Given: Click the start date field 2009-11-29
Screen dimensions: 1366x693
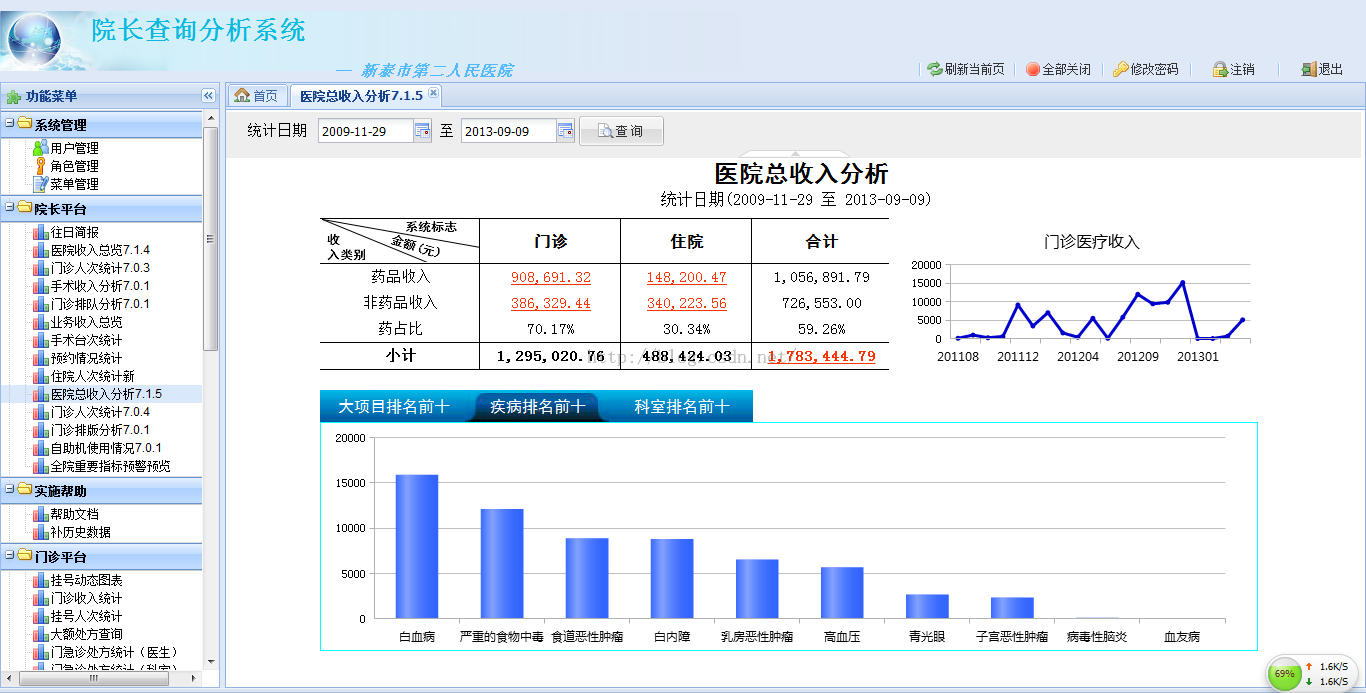Looking at the screenshot, I should click(x=366, y=131).
